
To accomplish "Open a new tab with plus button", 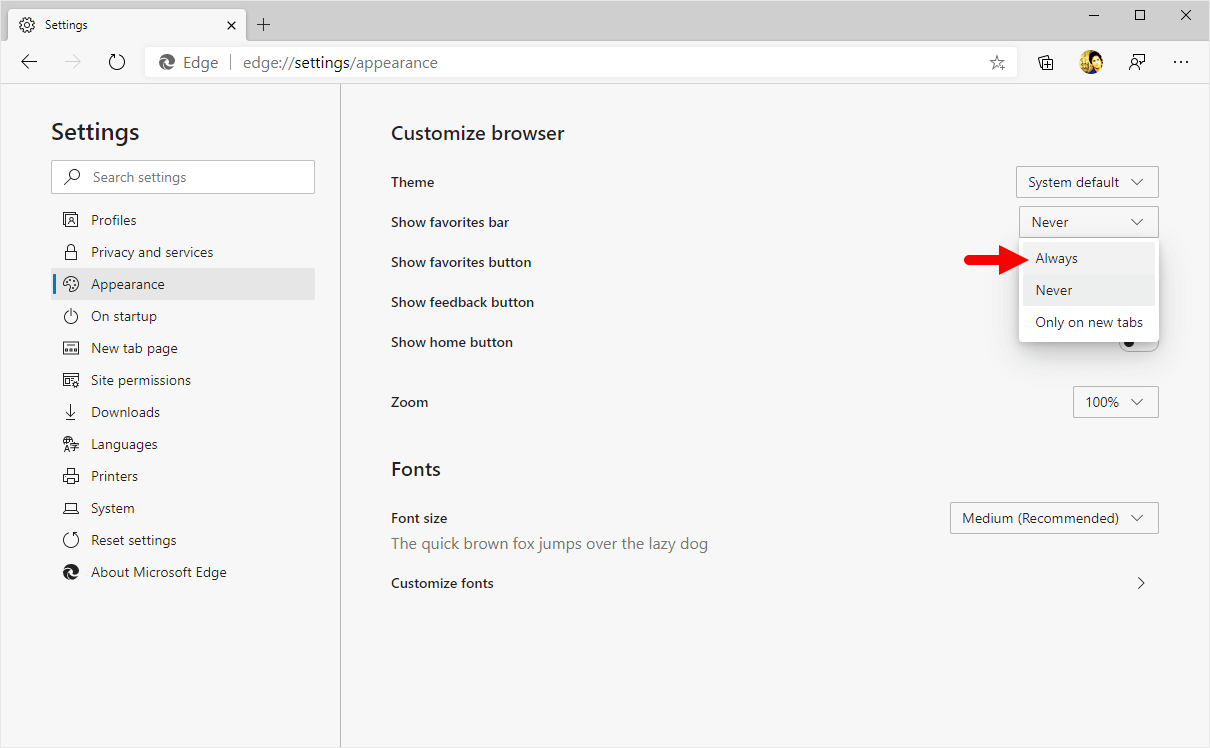I will (x=264, y=24).
